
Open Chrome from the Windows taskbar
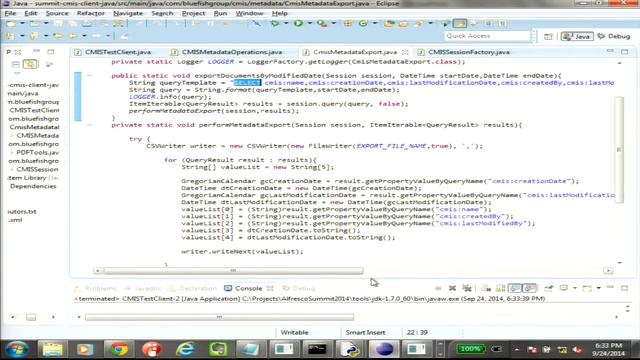tap(119, 349)
